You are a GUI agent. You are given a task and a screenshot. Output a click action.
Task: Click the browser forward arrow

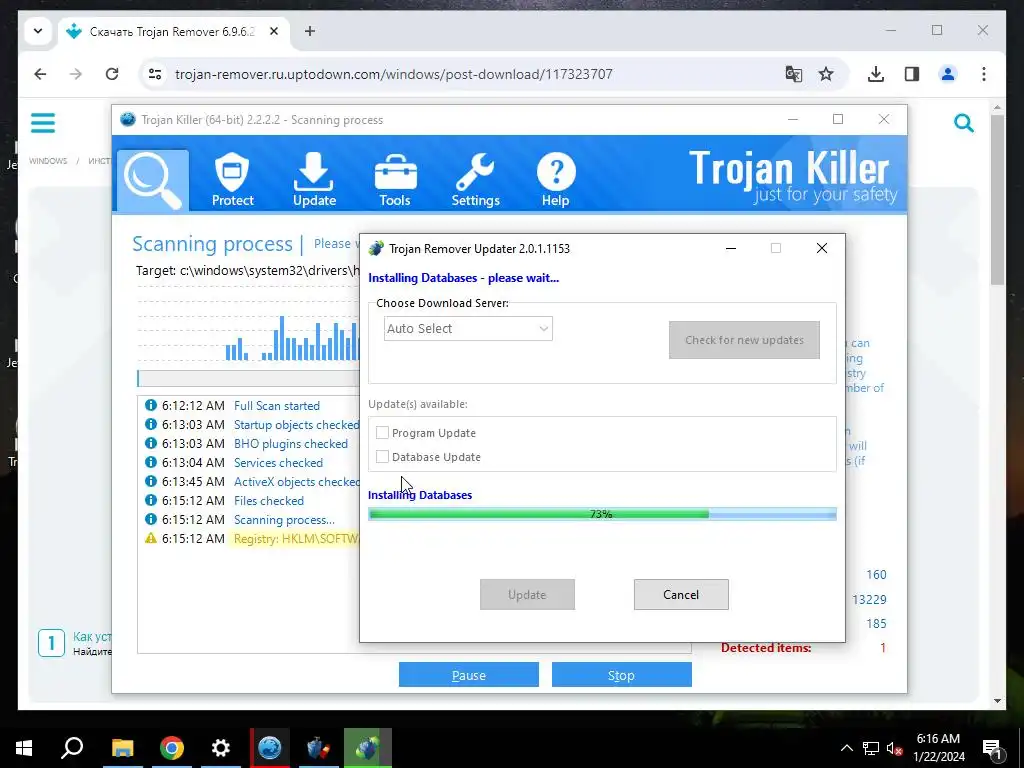[76, 74]
